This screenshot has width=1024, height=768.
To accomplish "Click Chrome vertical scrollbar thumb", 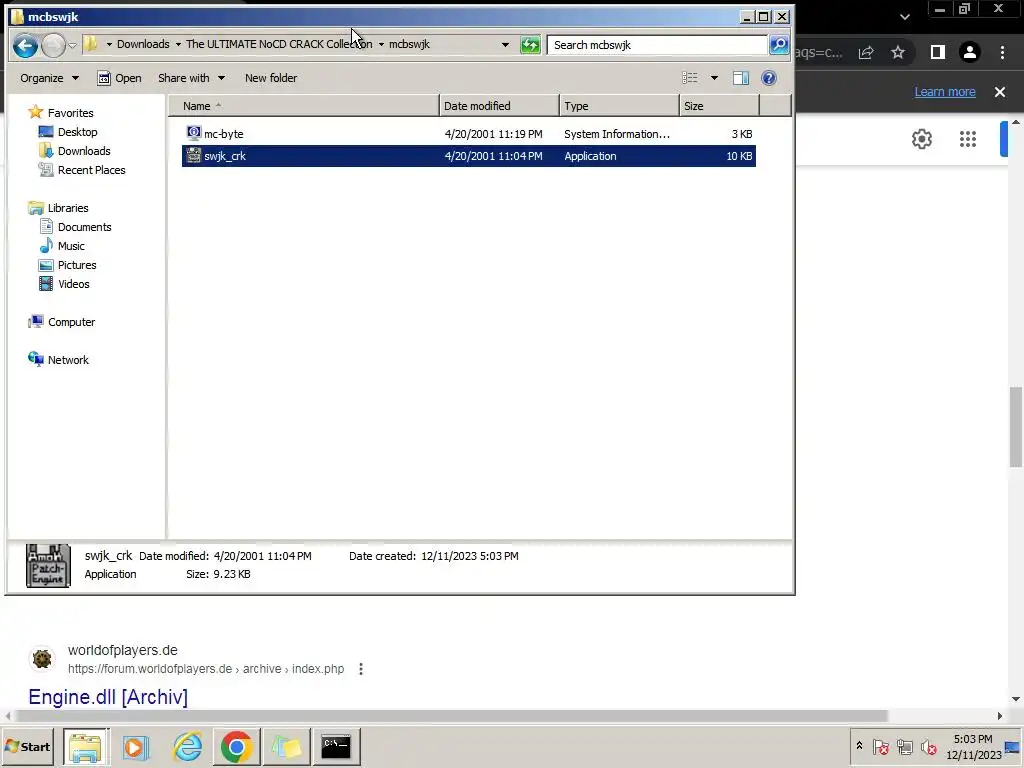I will (1016, 427).
